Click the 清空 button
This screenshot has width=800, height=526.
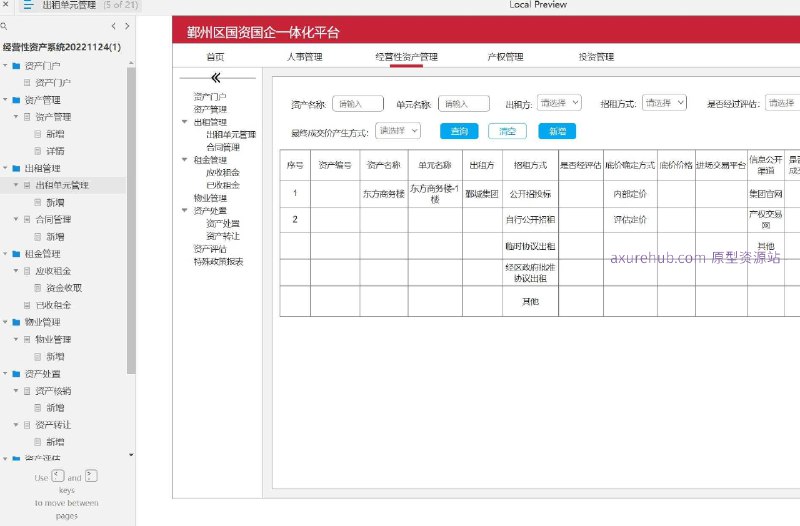[507, 131]
